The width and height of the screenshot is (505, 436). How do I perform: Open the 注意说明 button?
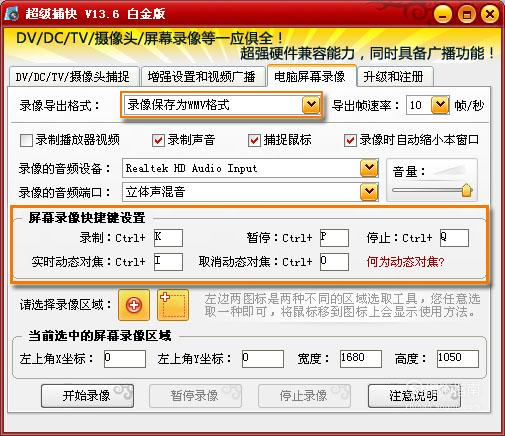click(x=414, y=396)
